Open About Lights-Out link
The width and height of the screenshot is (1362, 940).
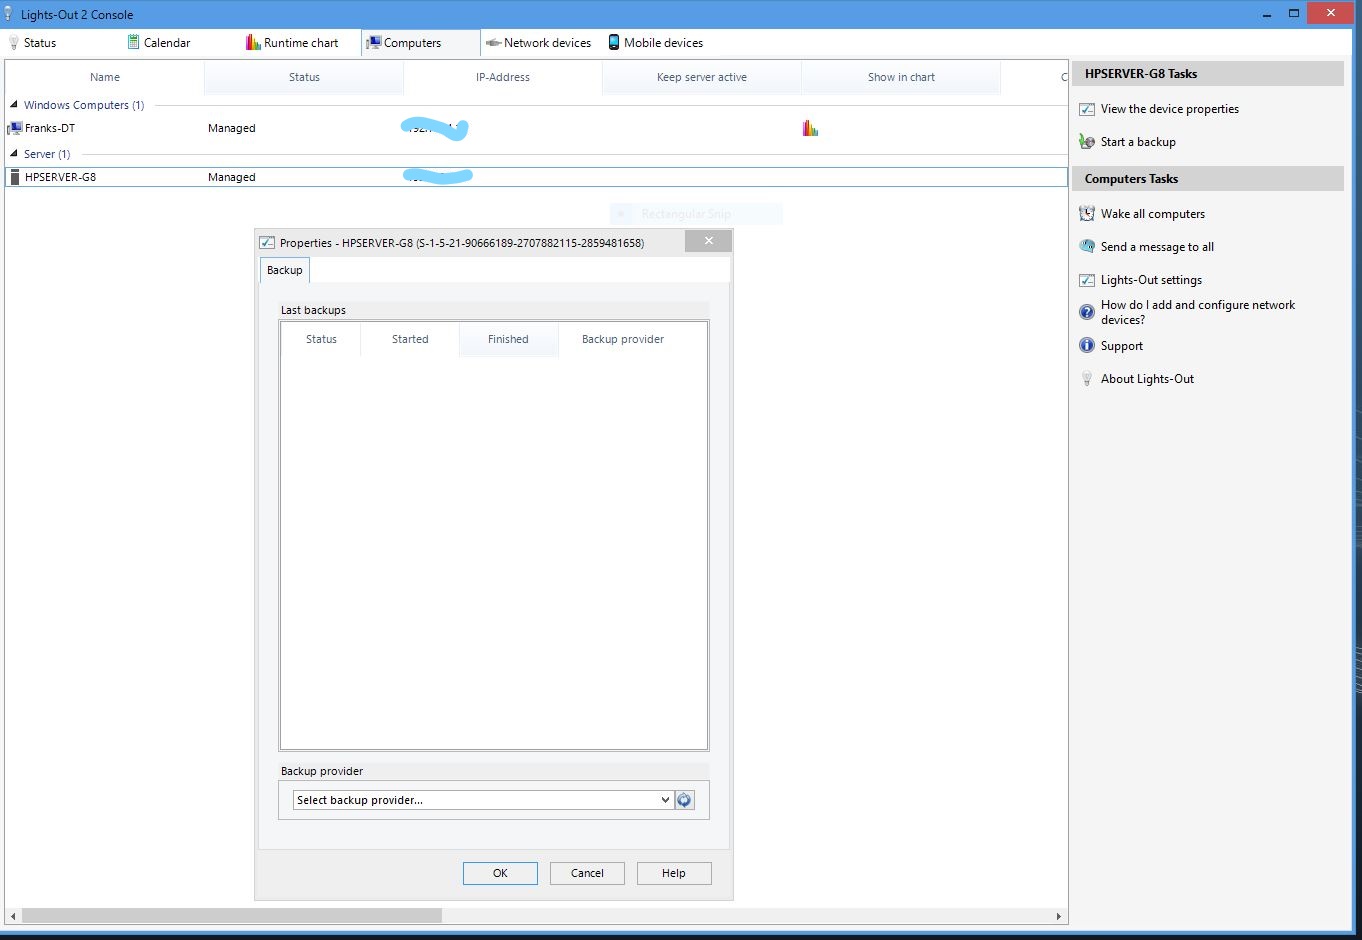1147,379
